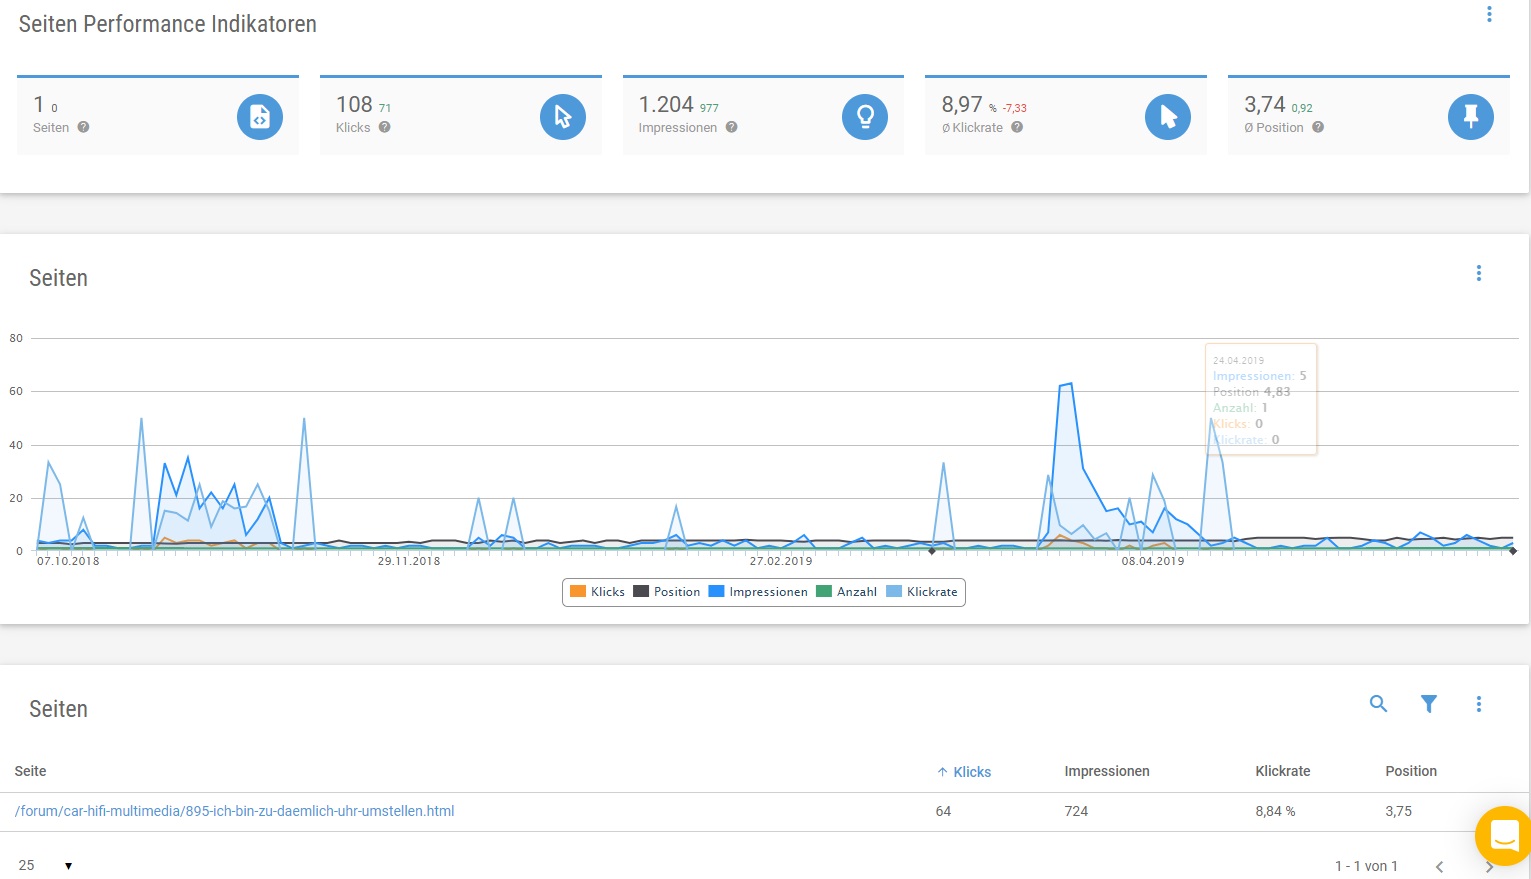The image size is (1531, 879).
Task: Go to previous page of table results
Action: click(x=1440, y=866)
